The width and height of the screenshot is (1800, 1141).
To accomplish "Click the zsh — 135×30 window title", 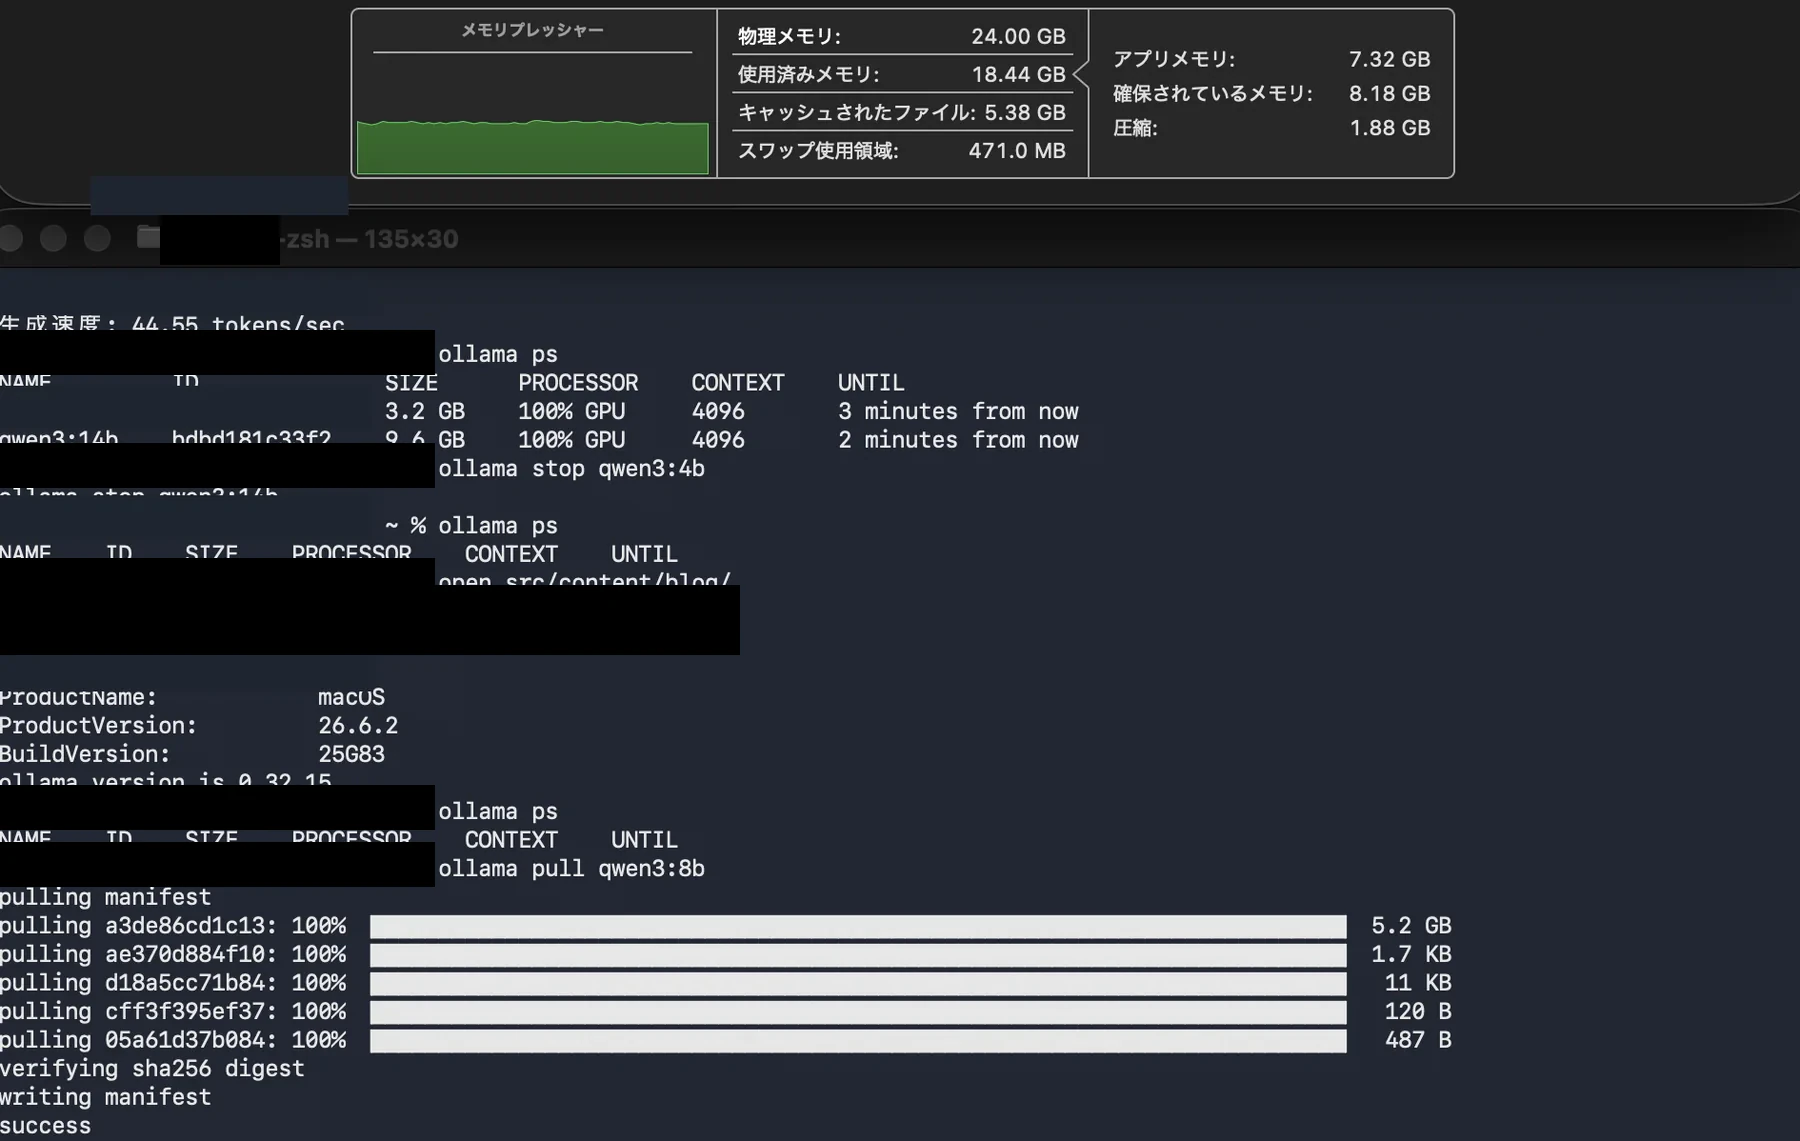I will pos(371,239).
